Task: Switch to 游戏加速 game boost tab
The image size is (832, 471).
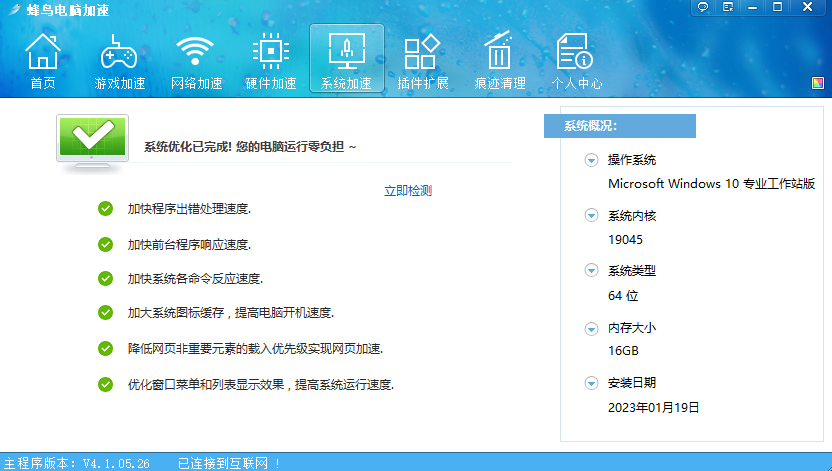Action: 119,62
